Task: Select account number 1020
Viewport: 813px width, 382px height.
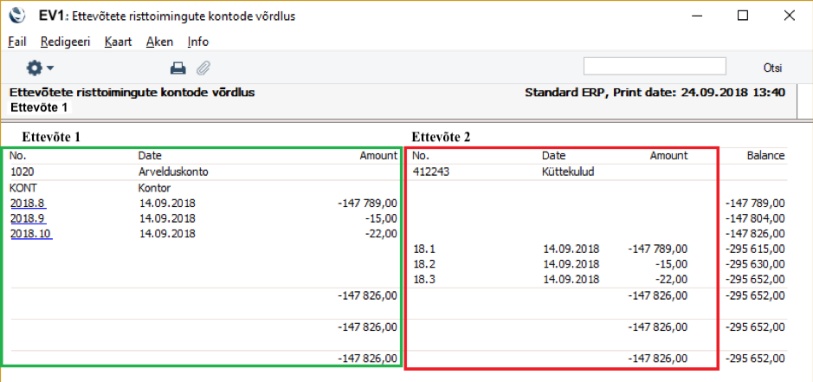Action: pos(22,172)
